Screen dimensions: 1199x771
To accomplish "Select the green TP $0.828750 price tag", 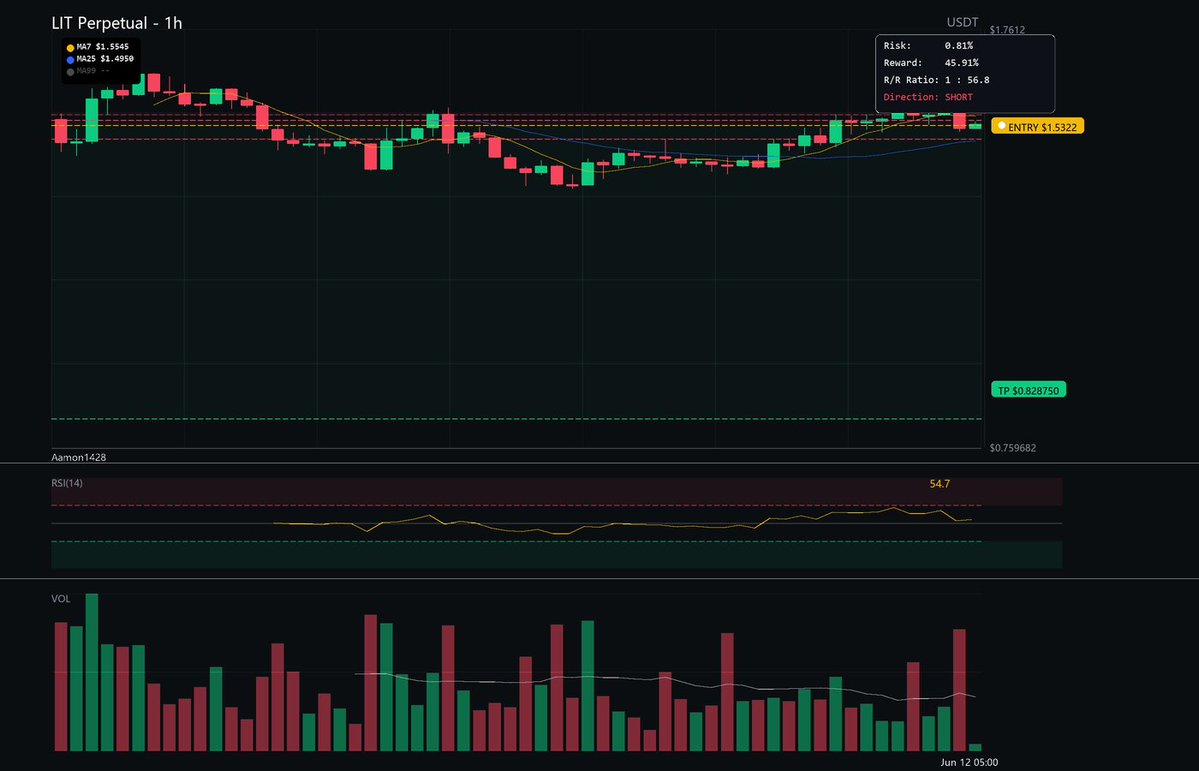I will coord(1028,390).
